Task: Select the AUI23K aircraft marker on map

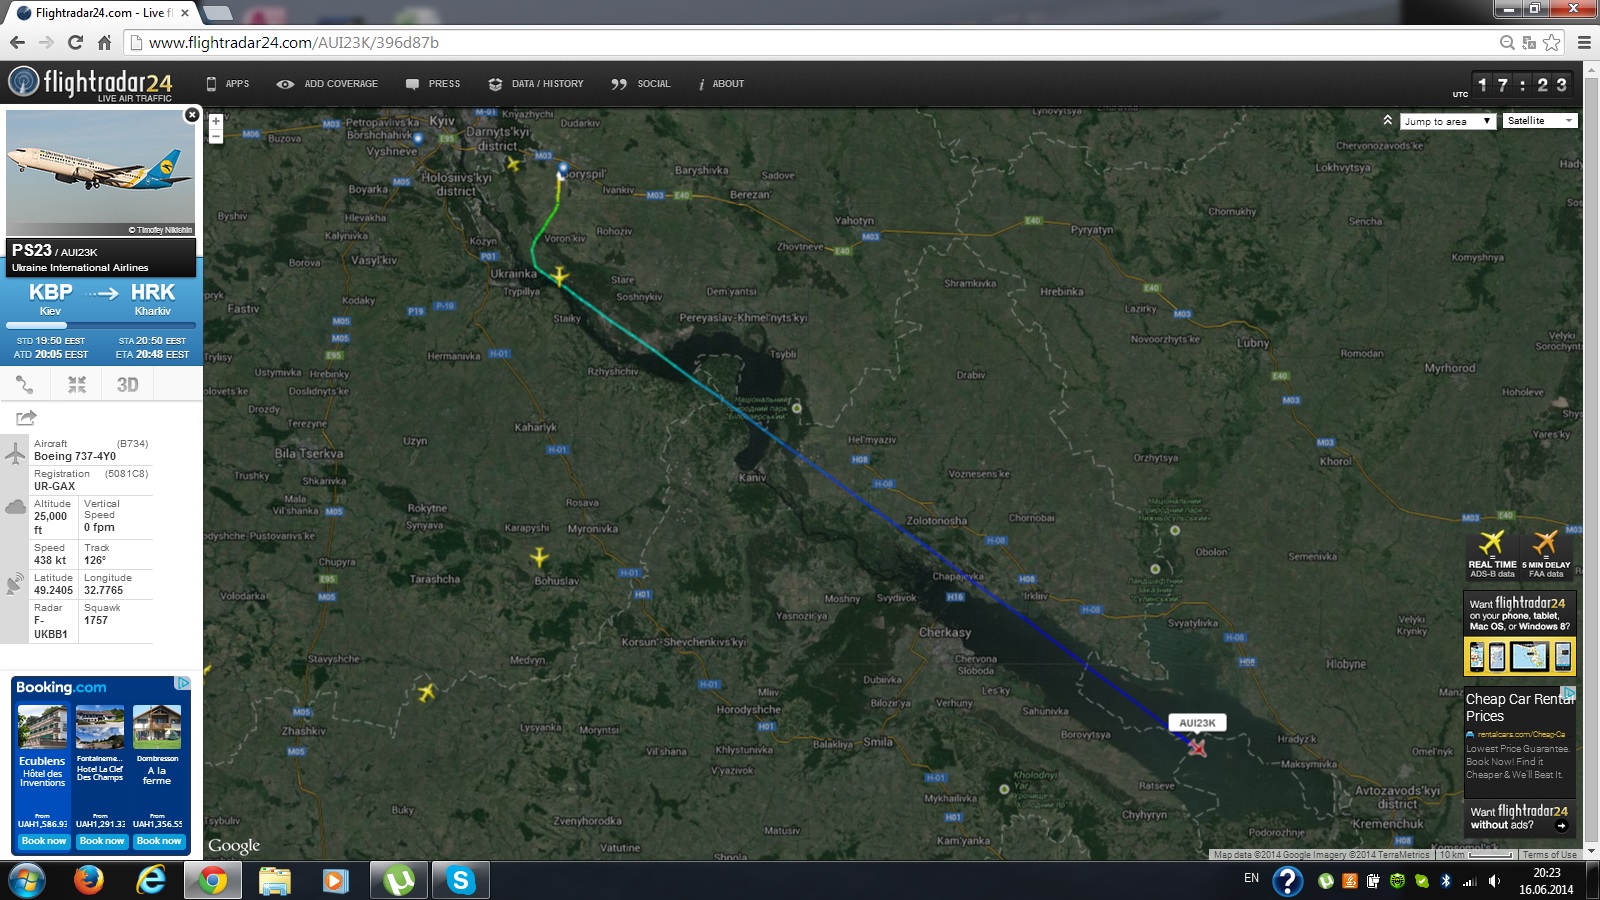Action: pos(1197,747)
